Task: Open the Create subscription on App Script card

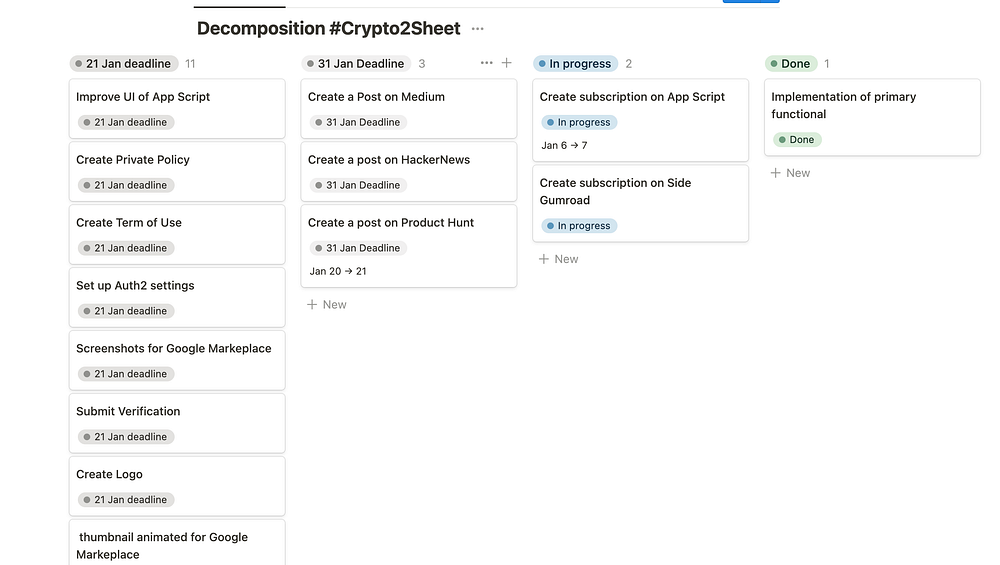Action: click(632, 97)
